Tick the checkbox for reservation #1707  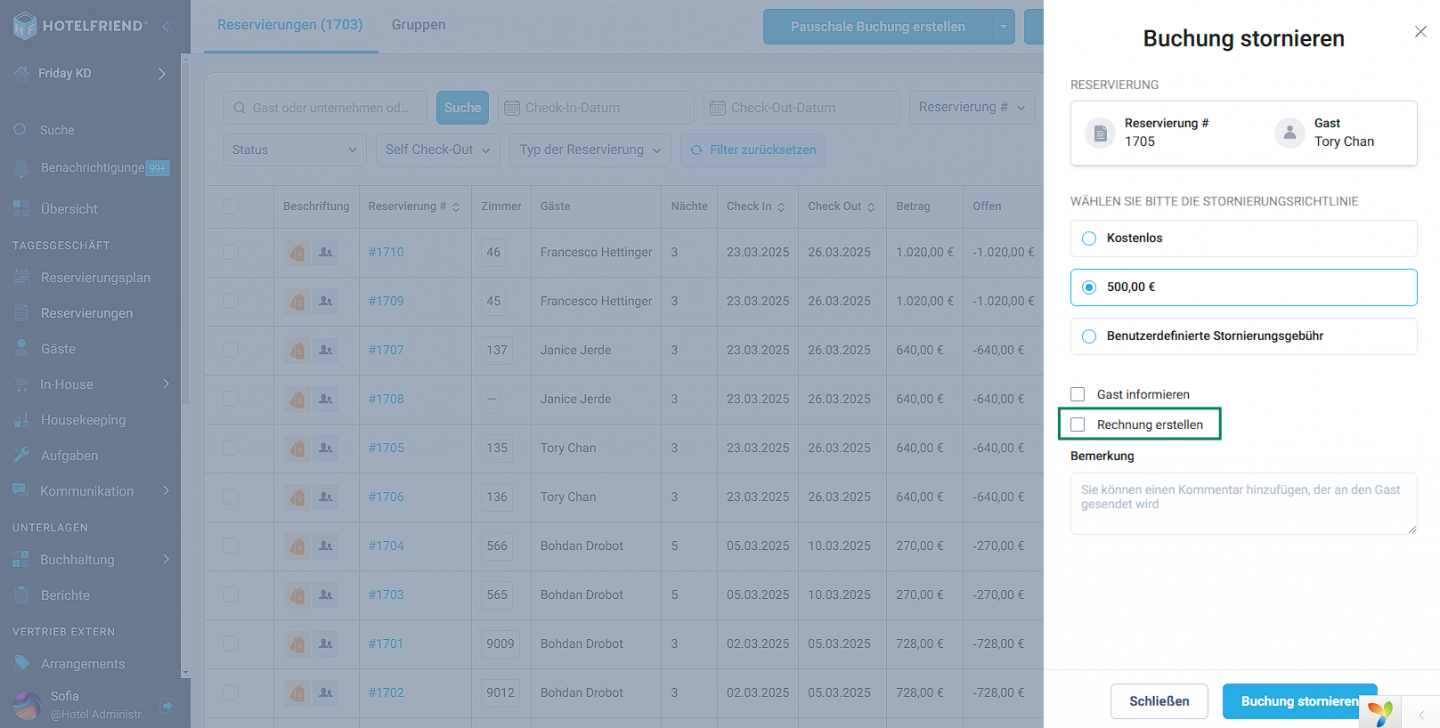[231, 350]
